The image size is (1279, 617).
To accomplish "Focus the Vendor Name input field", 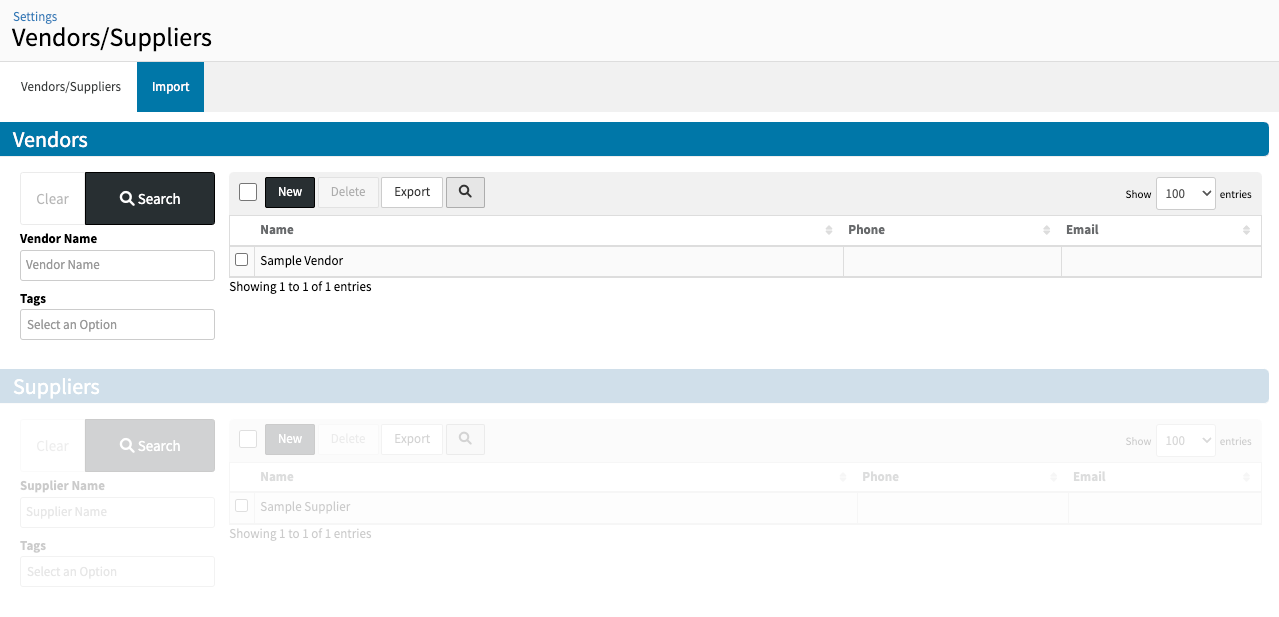I will point(117,265).
